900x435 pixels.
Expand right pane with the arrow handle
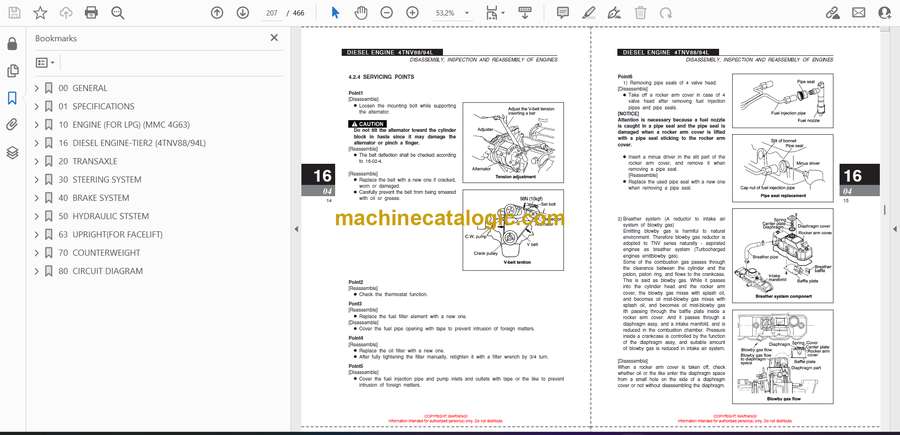(x=895, y=229)
